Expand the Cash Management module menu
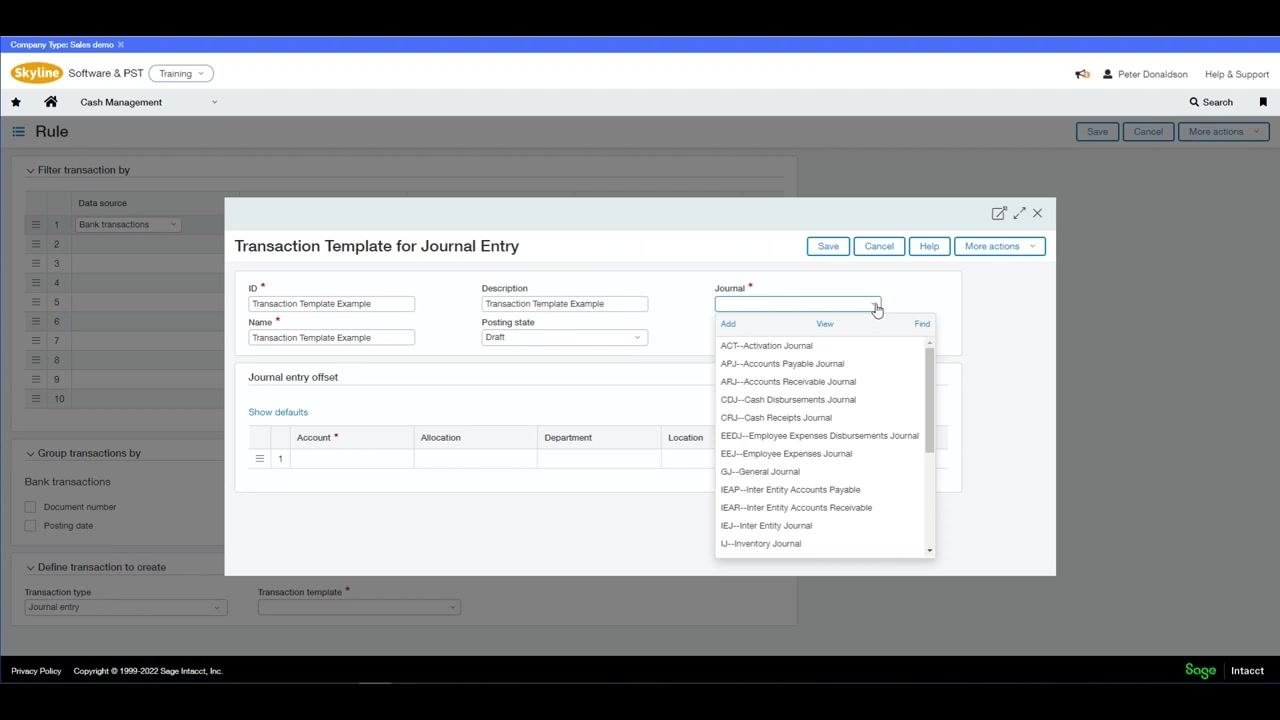Image resolution: width=1280 pixels, height=720 pixels. [148, 102]
